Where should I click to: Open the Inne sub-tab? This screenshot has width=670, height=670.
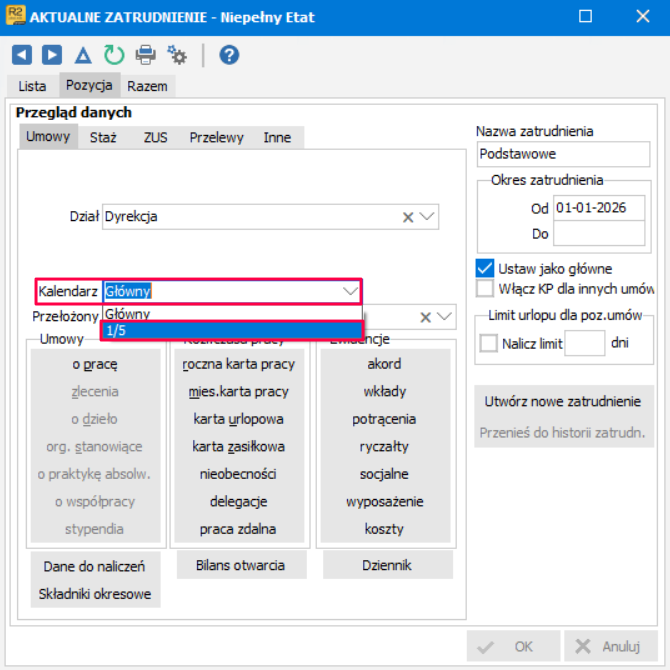[x=277, y=138]
